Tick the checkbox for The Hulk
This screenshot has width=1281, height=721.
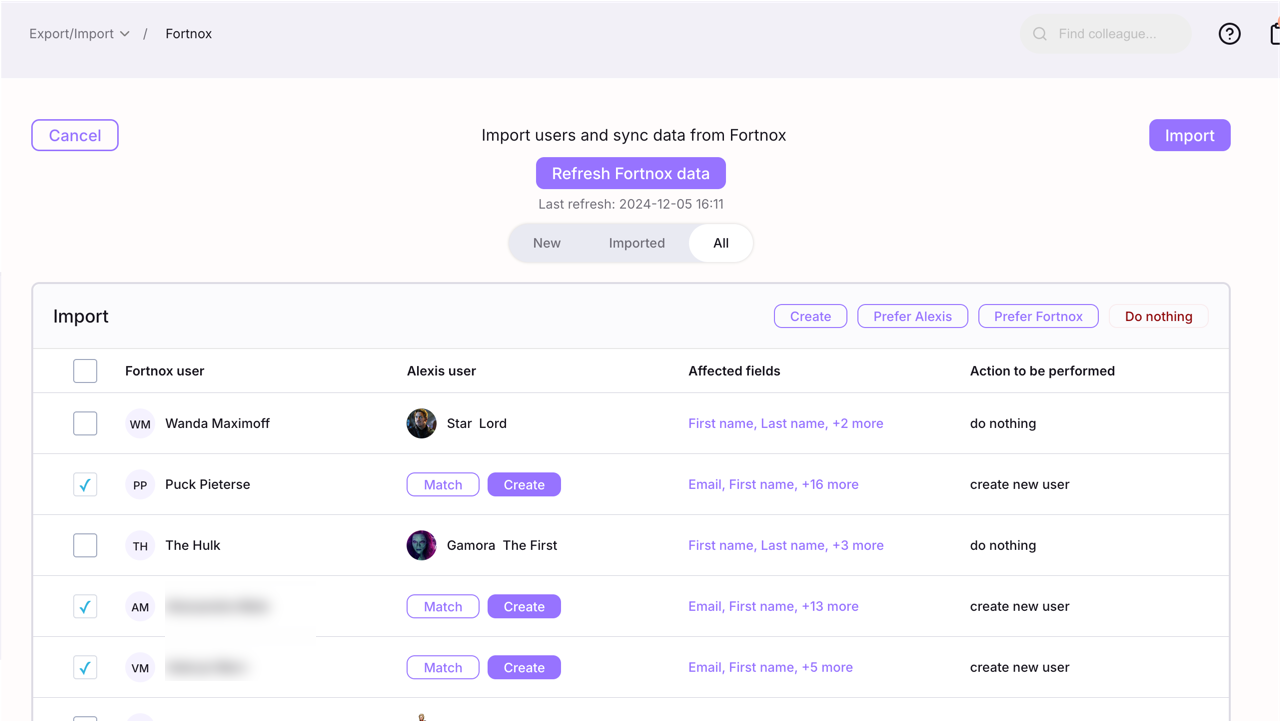tap(85, 546)
